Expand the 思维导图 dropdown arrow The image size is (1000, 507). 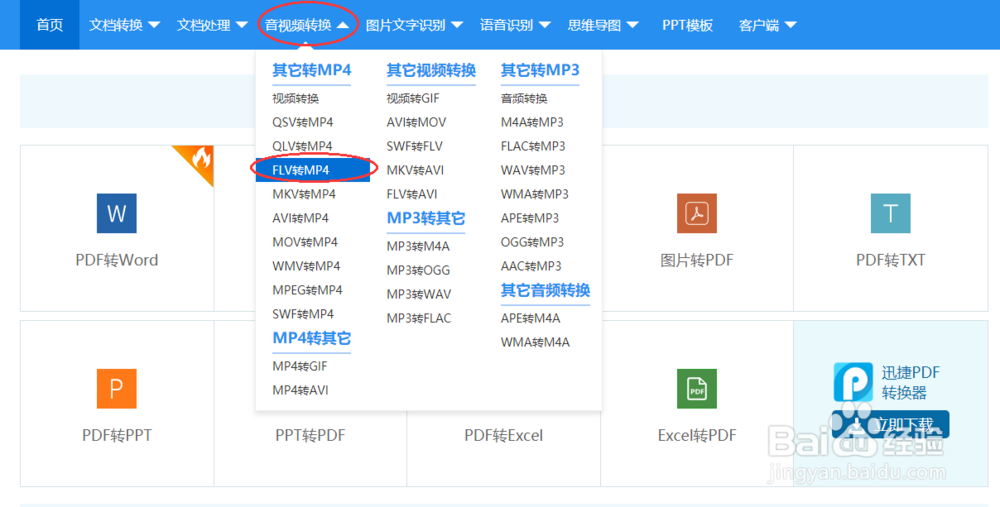633,26
